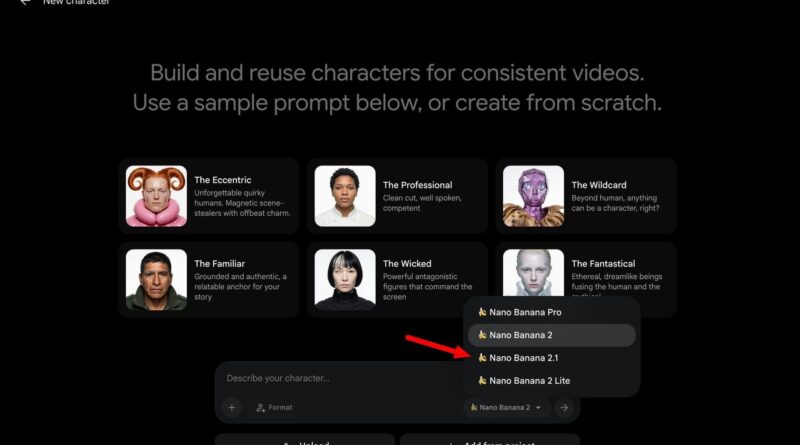Image resolution: width=800 pixels, height=445 pixels.
Task: Select The Wicked character card
Action: coord(397,280)
